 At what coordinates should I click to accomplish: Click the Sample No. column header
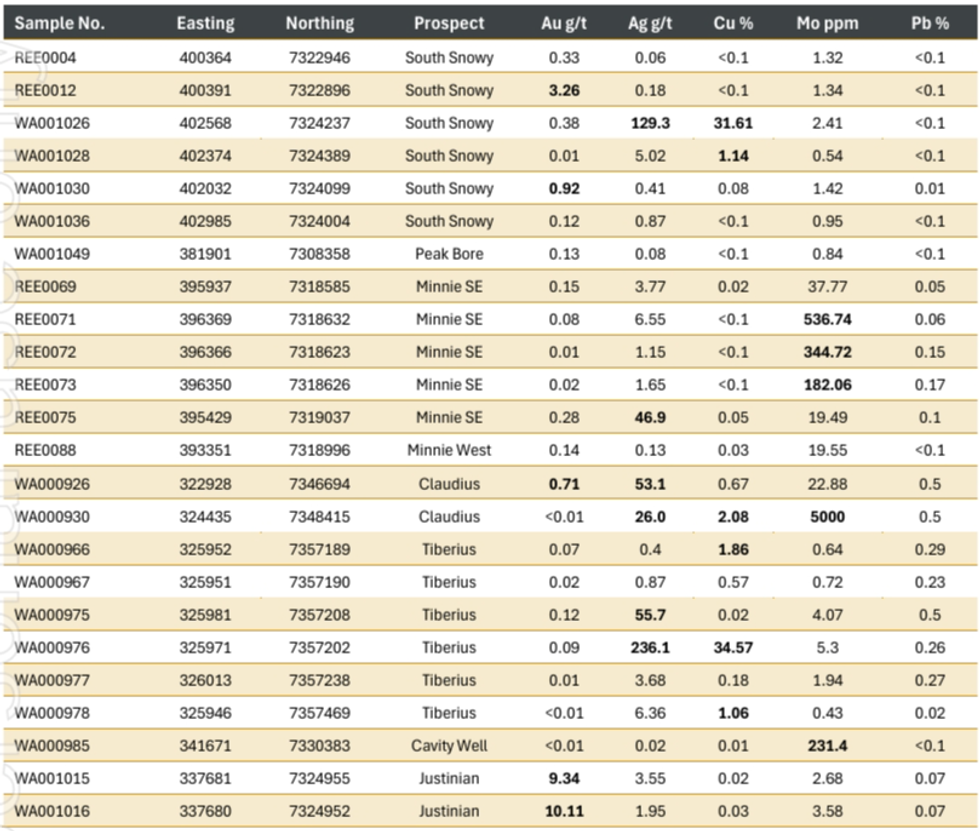click(x=60, y=23)
